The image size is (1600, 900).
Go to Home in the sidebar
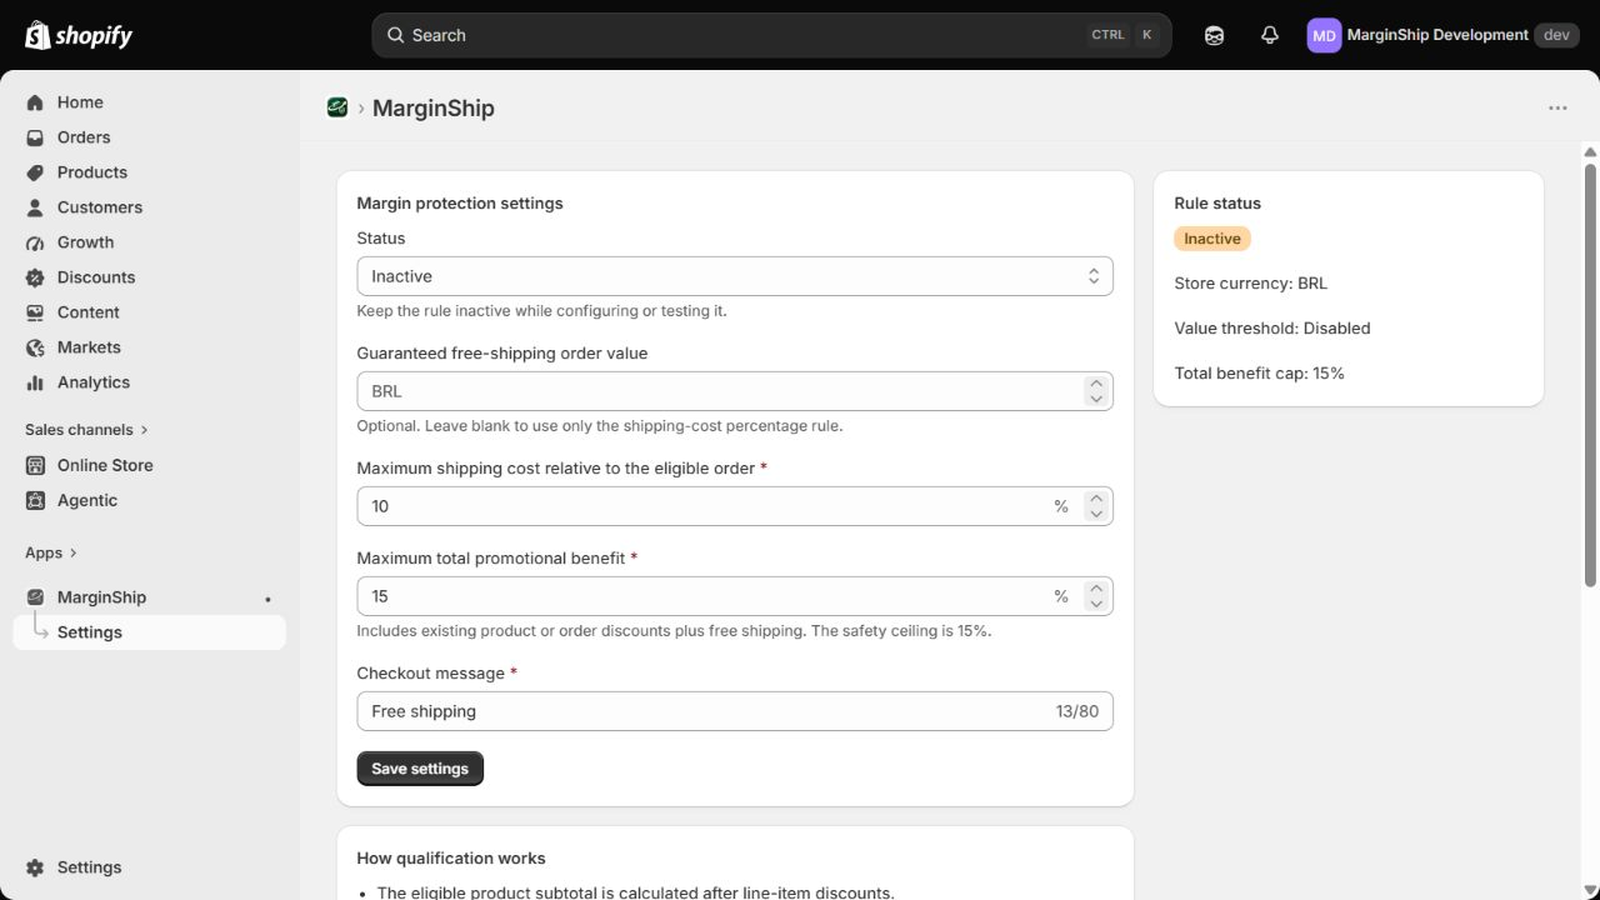150,102
